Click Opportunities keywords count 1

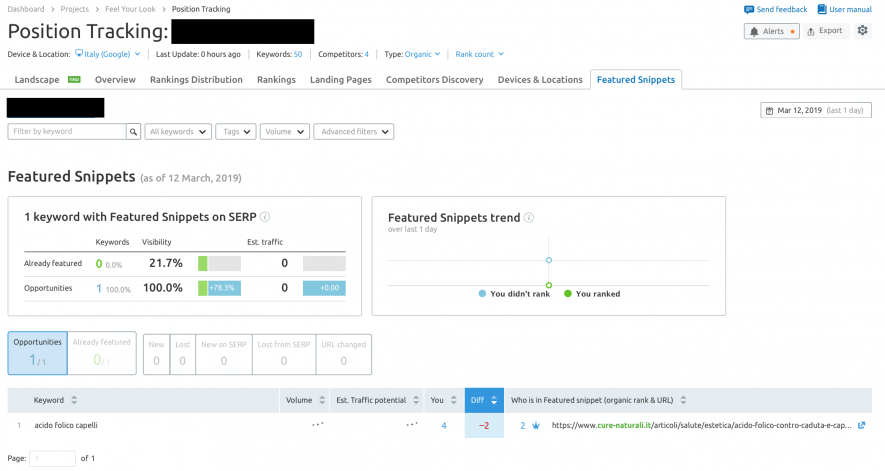pos(99,289)
